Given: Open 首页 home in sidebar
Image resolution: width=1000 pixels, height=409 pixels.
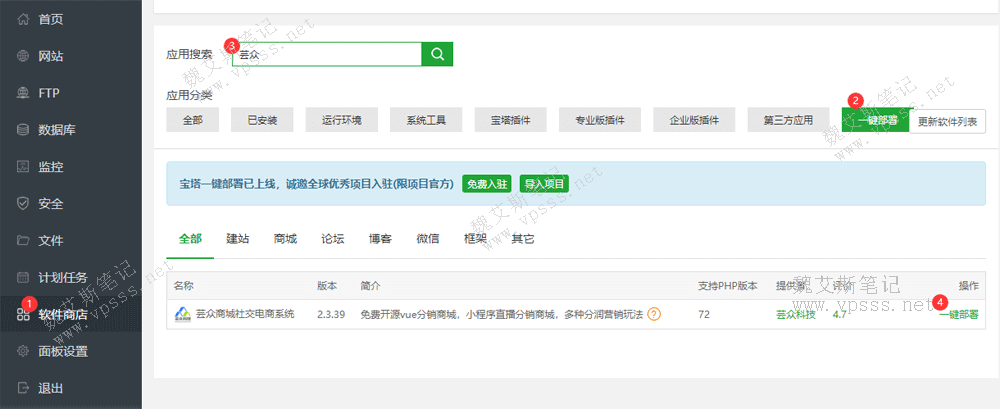Looking at the screenshot, I should 51,19.
